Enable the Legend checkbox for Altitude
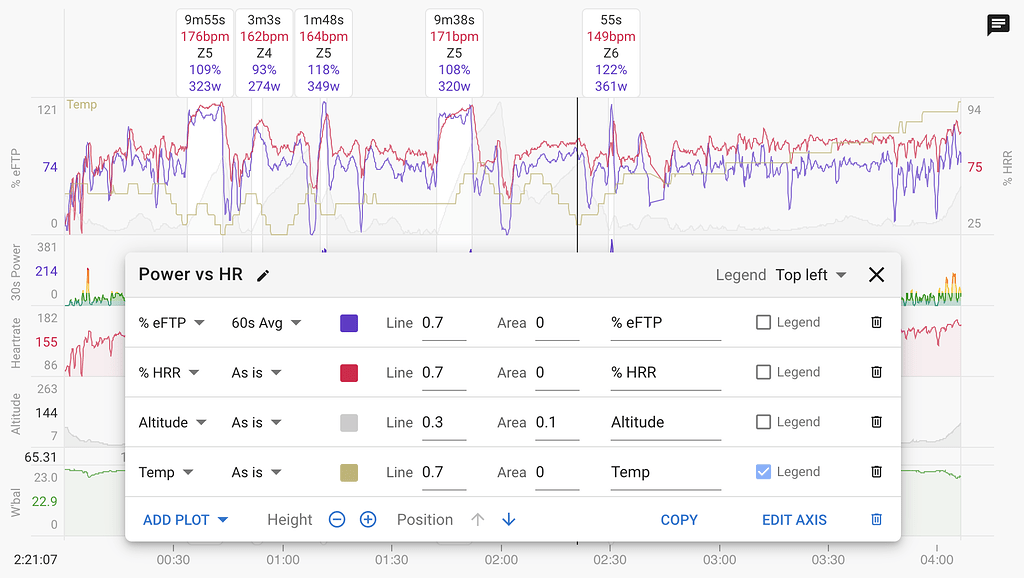The image size is (1024, 578). 762,422
